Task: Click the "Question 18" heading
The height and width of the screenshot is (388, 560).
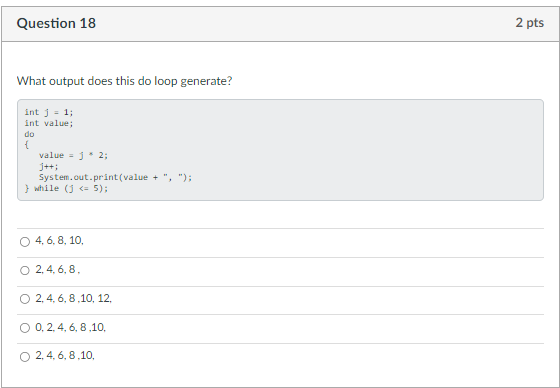Action: coord(56,23)
